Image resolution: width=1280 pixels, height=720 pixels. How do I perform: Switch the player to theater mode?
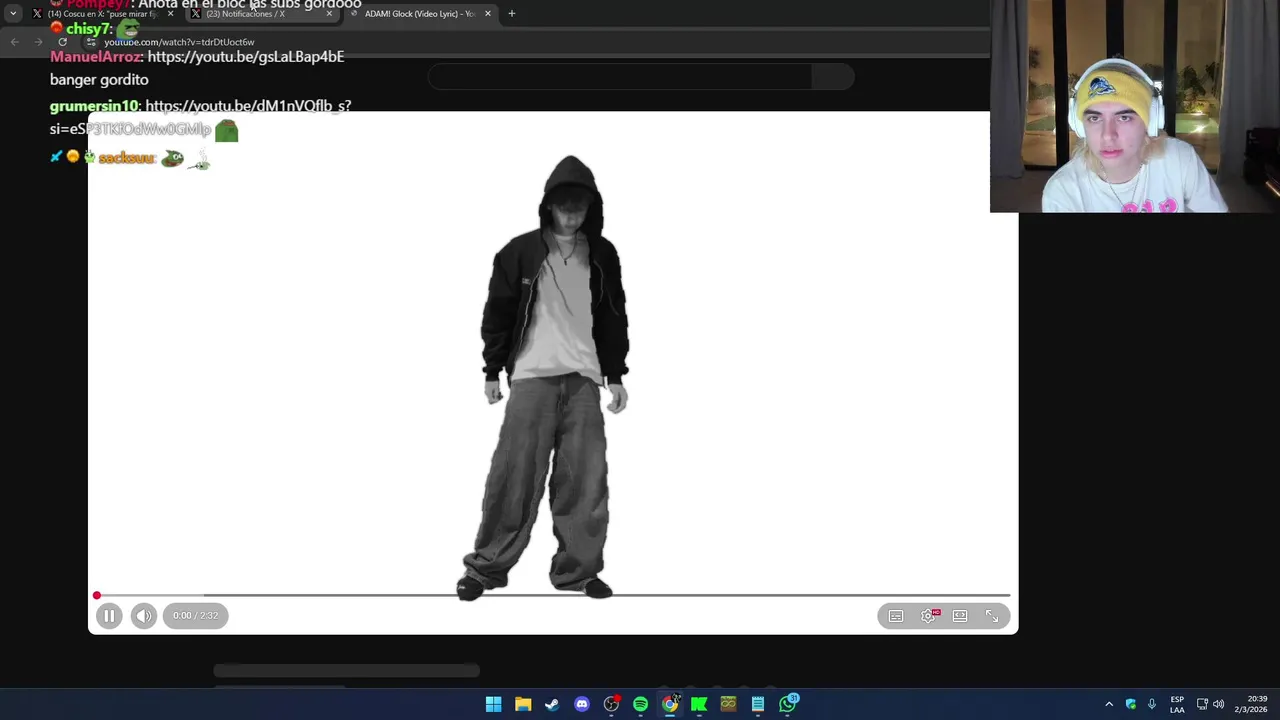(960, 616)
